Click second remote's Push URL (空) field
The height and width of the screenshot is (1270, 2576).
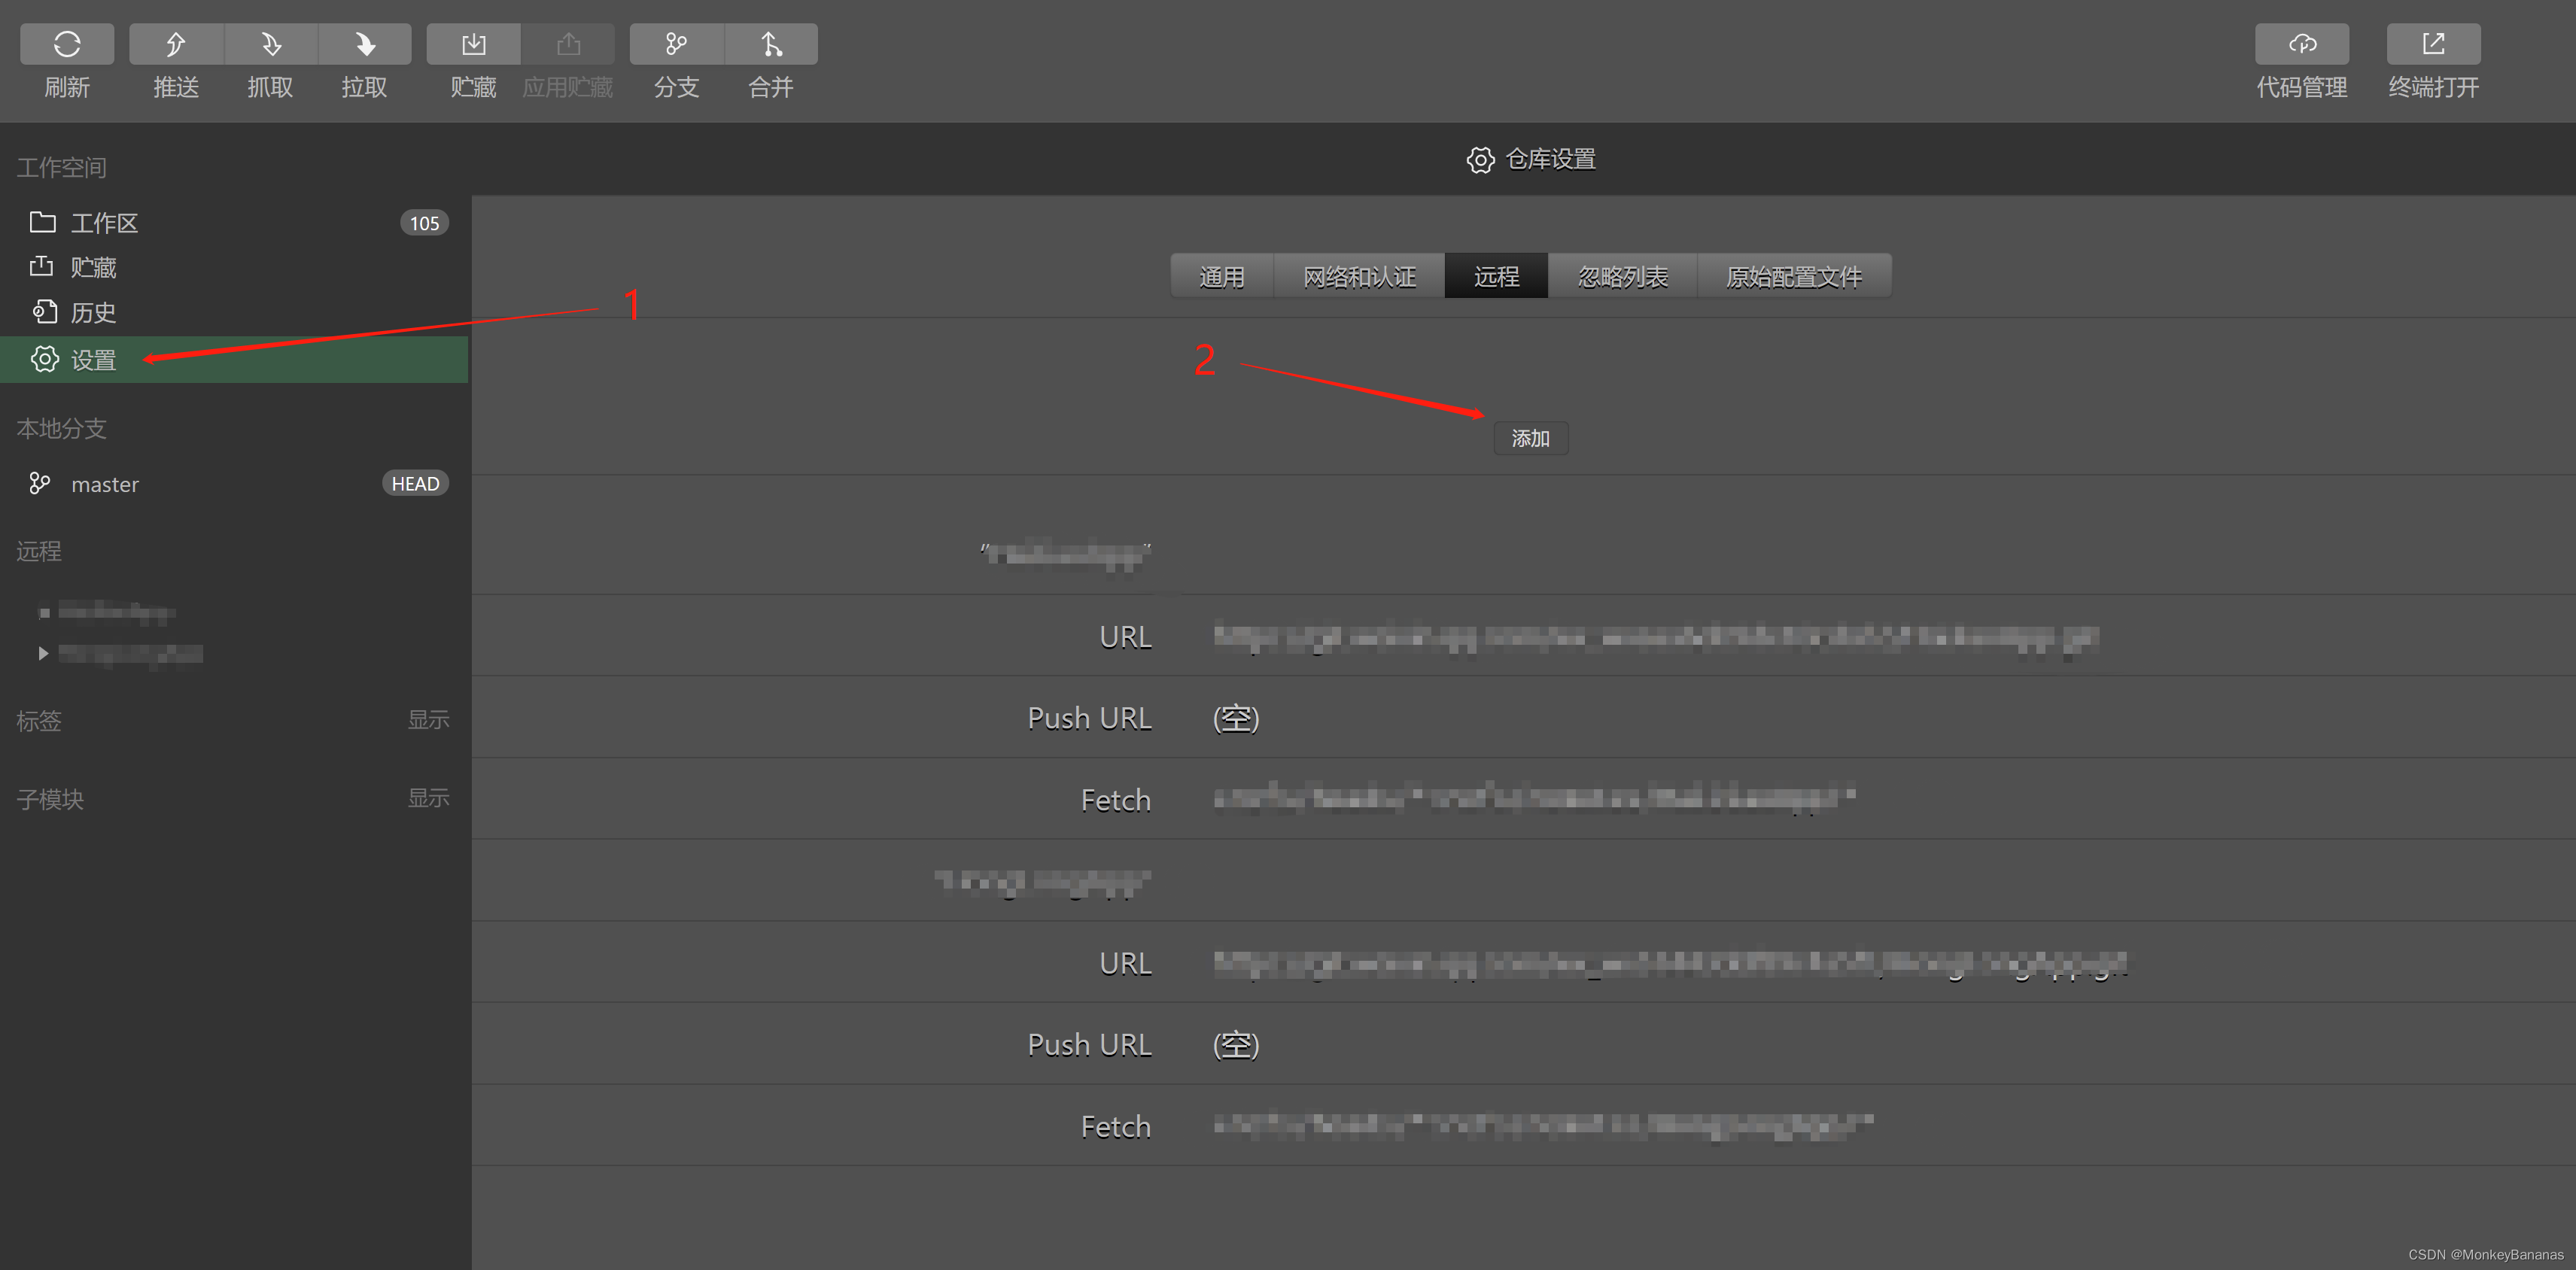pos(1236,1044)
